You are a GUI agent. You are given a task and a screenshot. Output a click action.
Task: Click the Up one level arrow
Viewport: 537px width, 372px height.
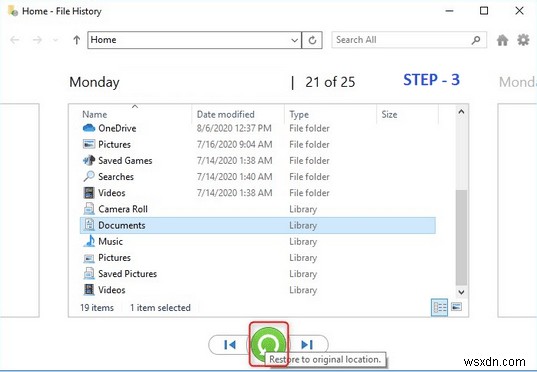point(76,40)
